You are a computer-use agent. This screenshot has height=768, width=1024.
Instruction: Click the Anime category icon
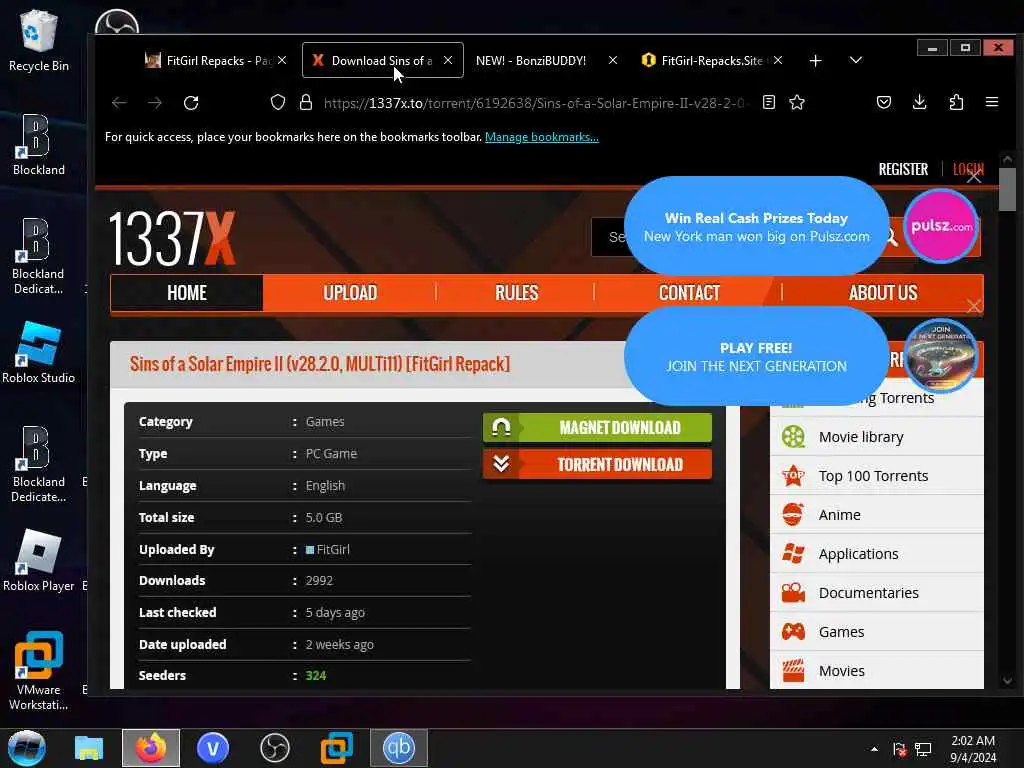793,515
